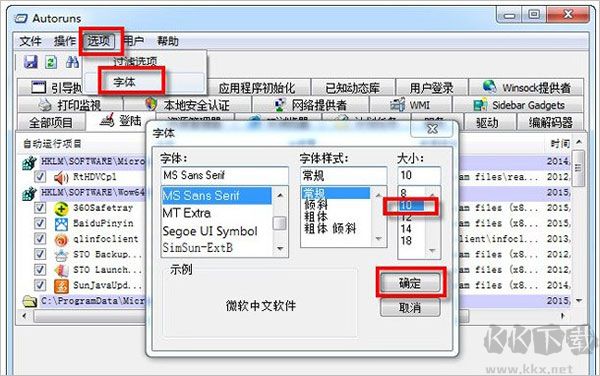Viewport: 600px width, 376px height.
Task: Select 粗体 倾斜 font style
Action: click(x=336, y=229)
